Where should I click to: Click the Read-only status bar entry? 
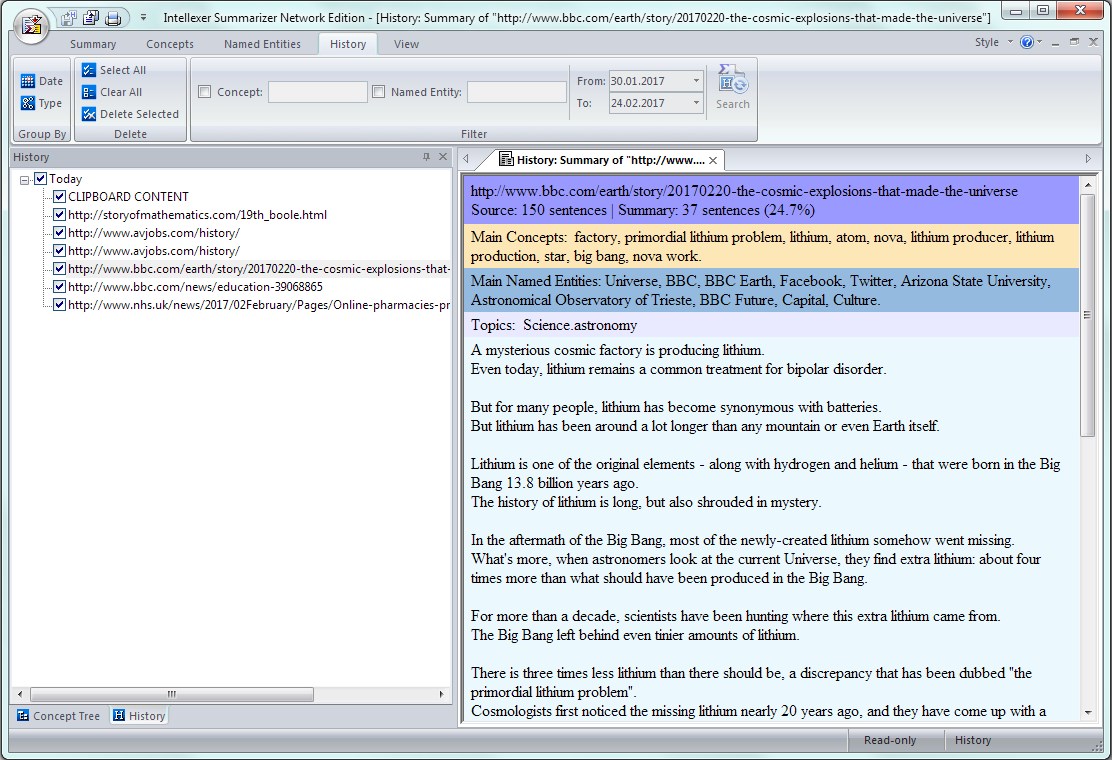coord(890,739)
